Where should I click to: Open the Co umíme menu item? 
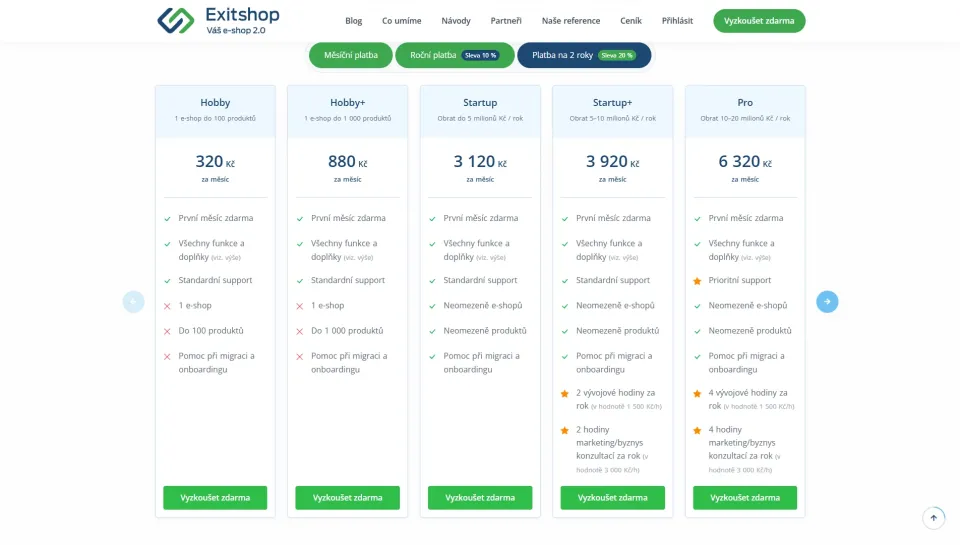[402, 21]
